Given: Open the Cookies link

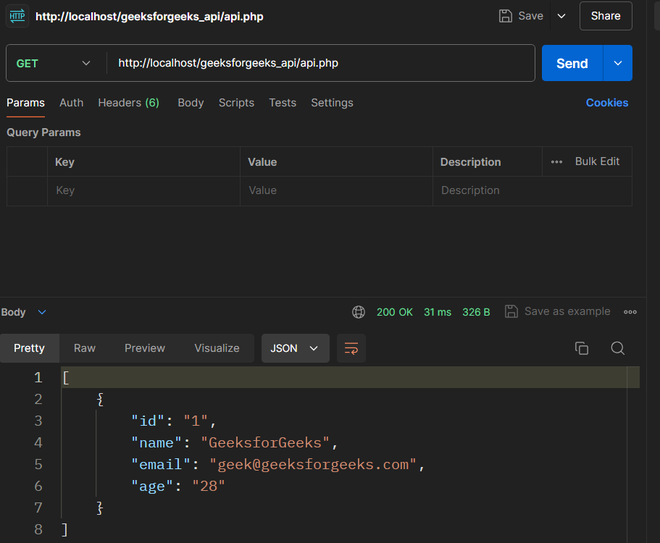Looking at the screenshot, I should tap(607, 103).
